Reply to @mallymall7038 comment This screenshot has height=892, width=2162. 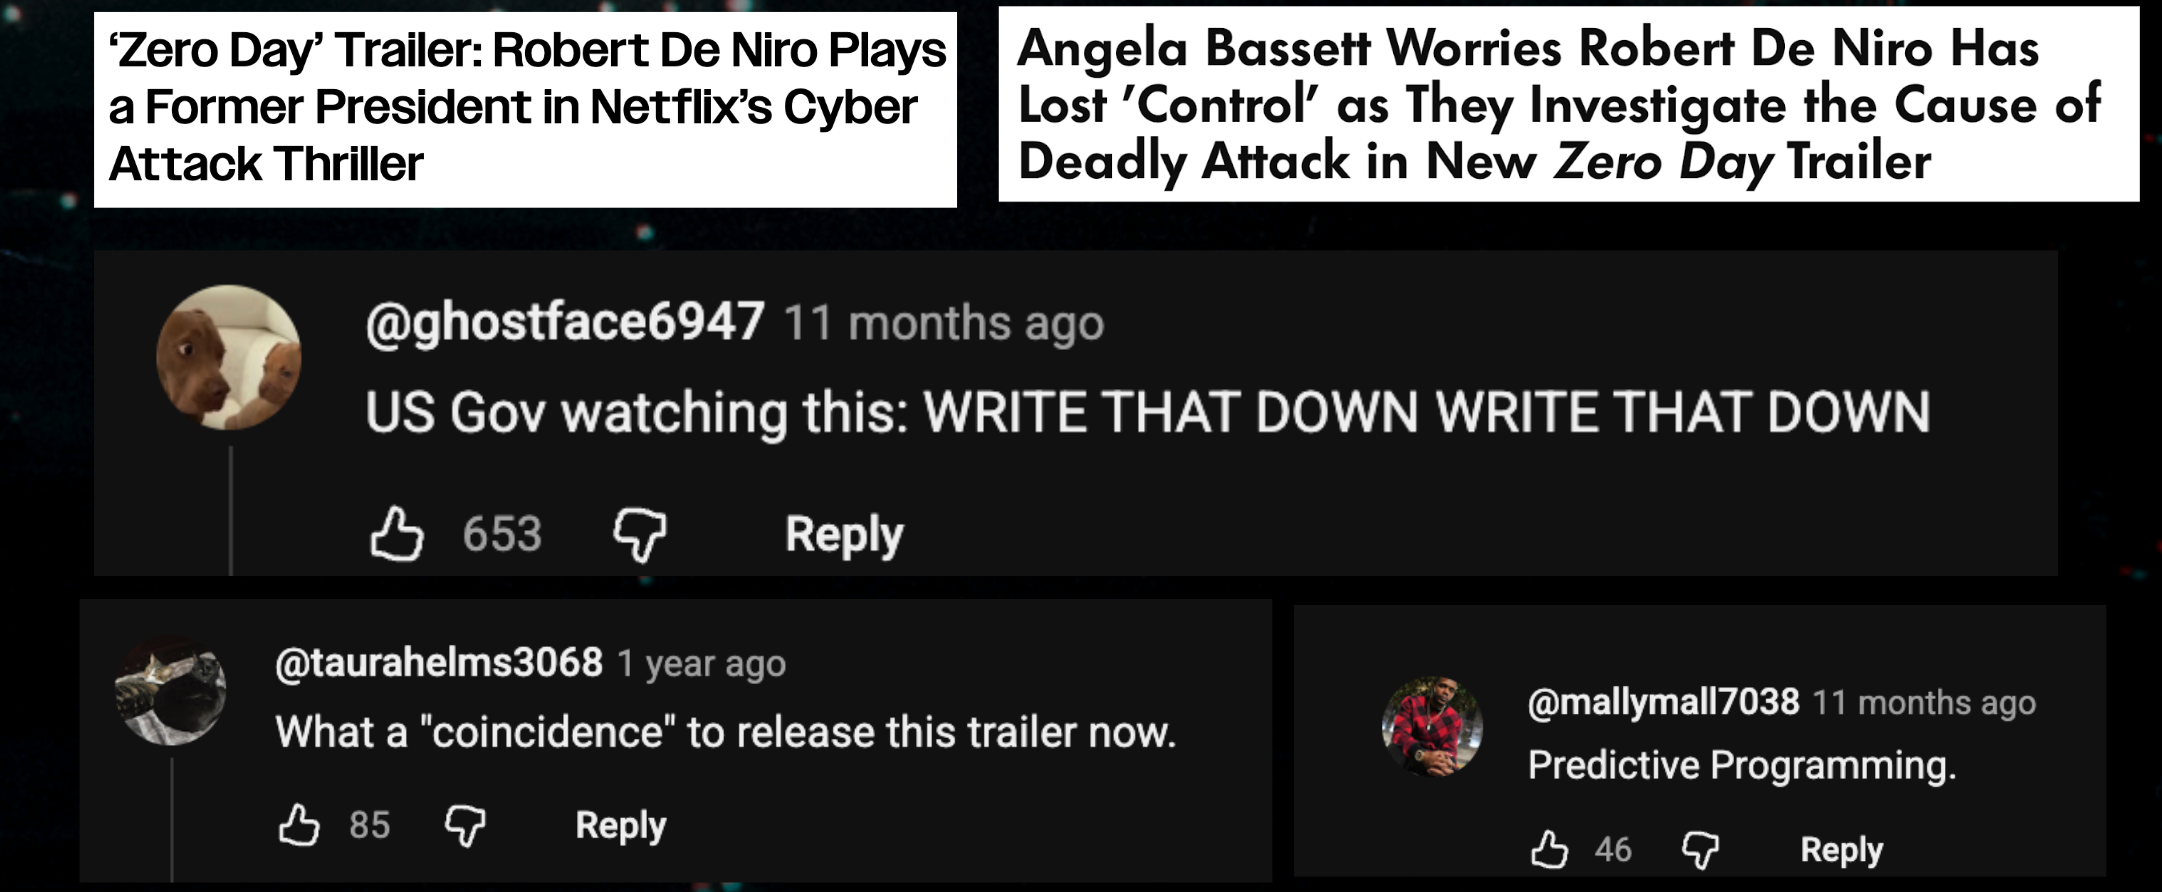[x=1841, y=850]
